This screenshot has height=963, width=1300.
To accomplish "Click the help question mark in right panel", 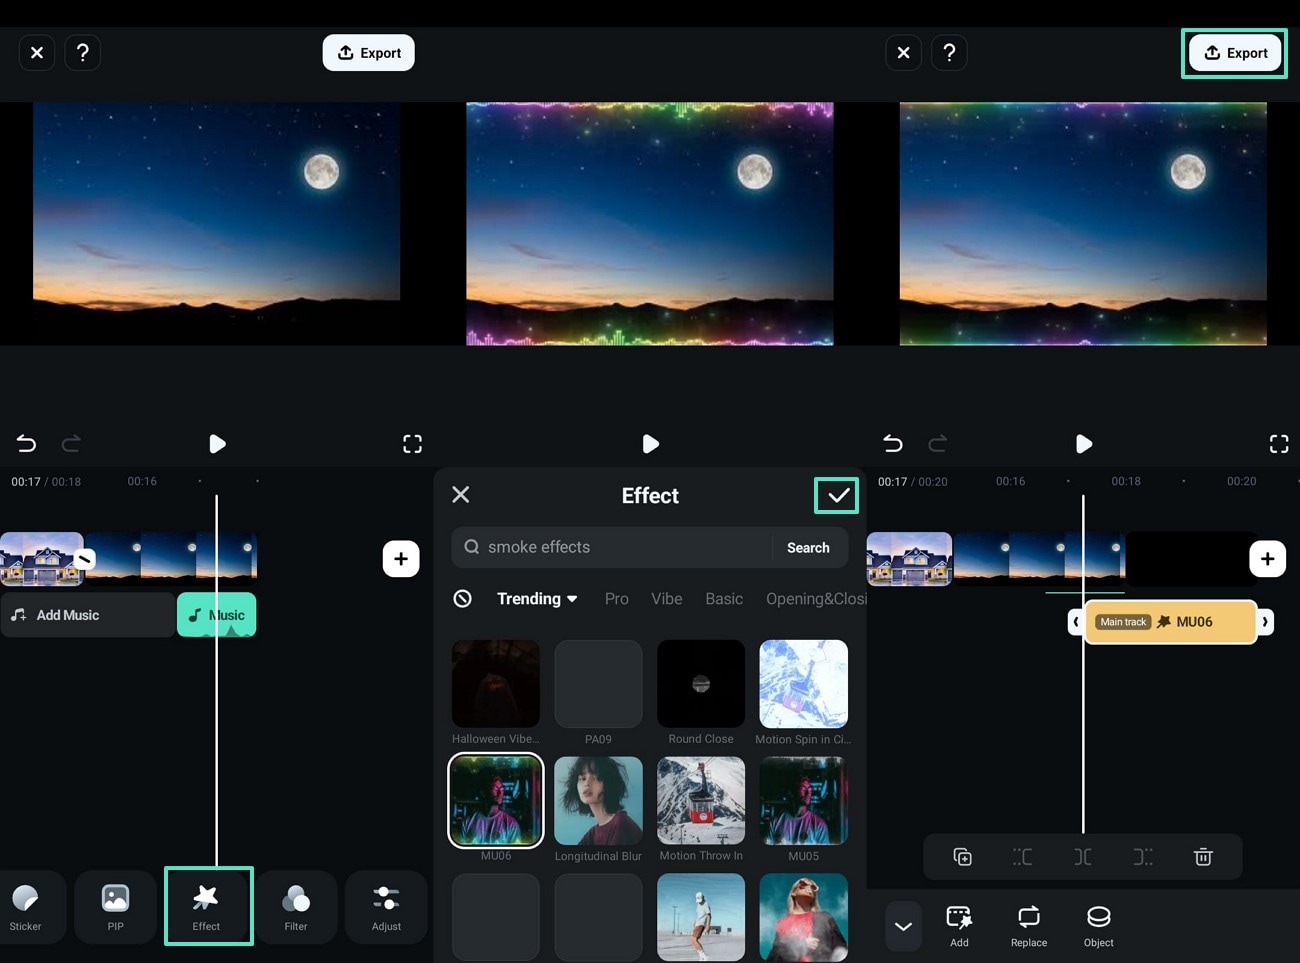I will click(949, 52).
